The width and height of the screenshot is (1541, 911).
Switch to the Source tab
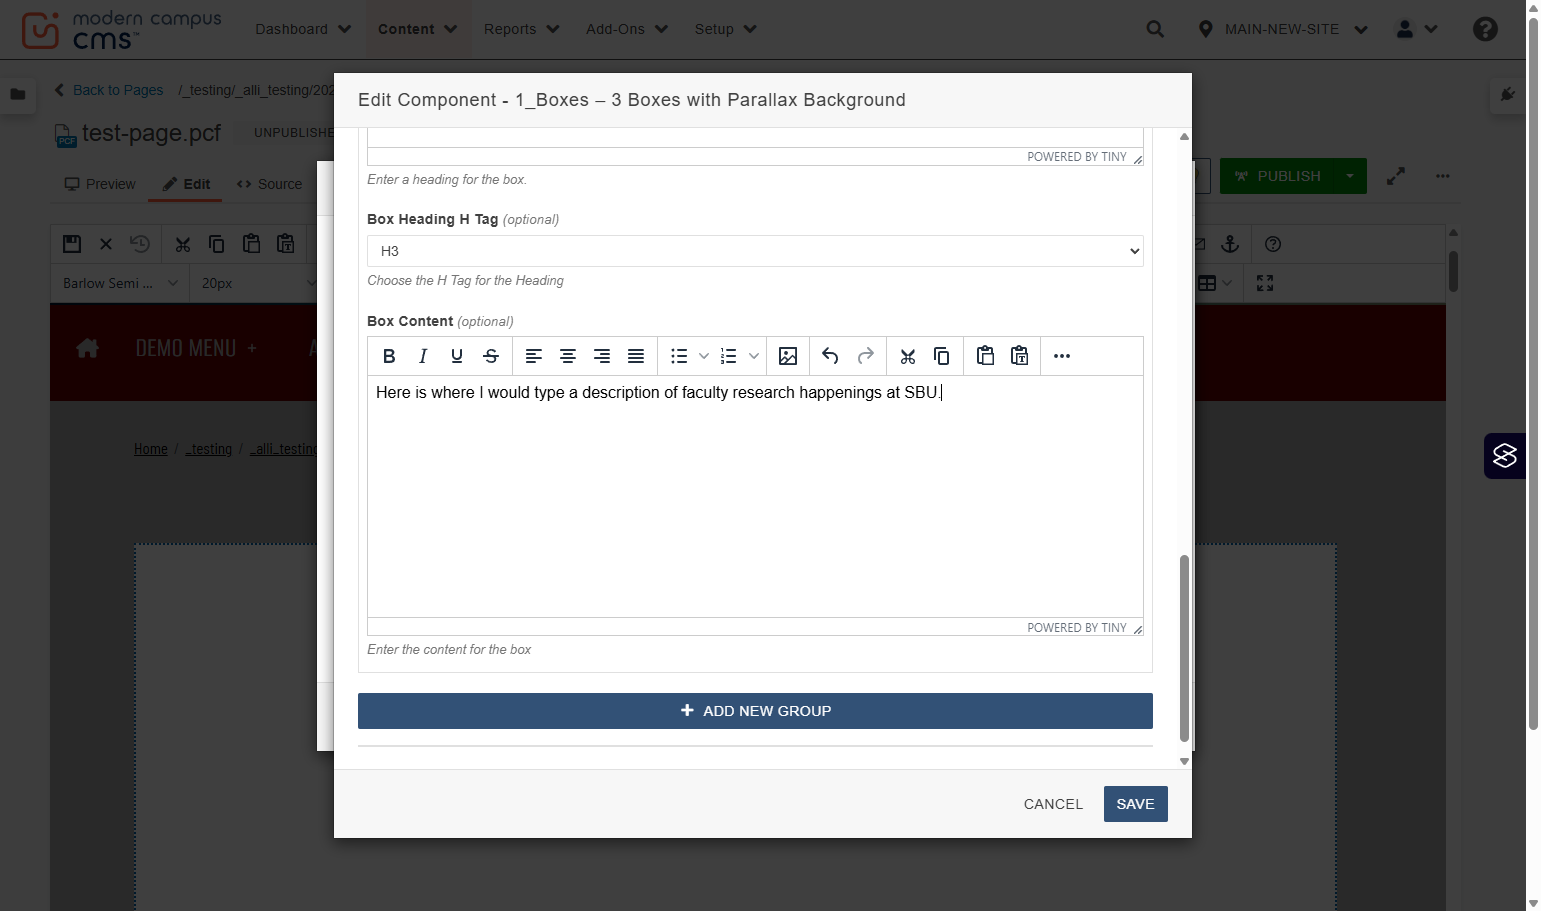[x=269, y=184]
